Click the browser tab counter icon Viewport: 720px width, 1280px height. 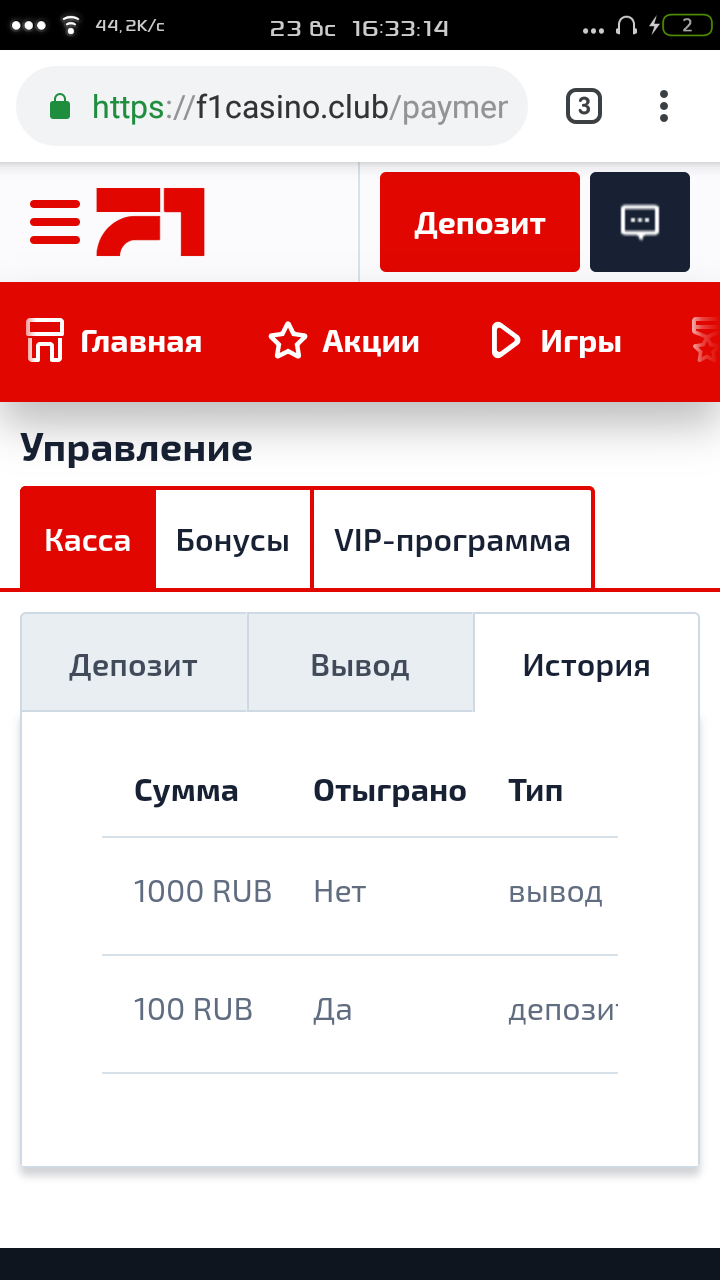point(584,106)
